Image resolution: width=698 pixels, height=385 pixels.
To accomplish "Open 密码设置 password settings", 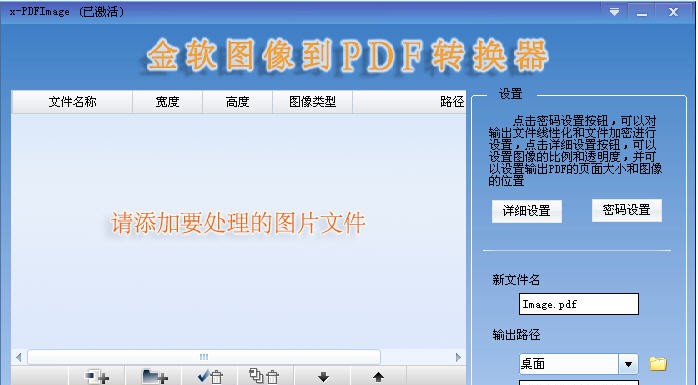I will 627,210.
